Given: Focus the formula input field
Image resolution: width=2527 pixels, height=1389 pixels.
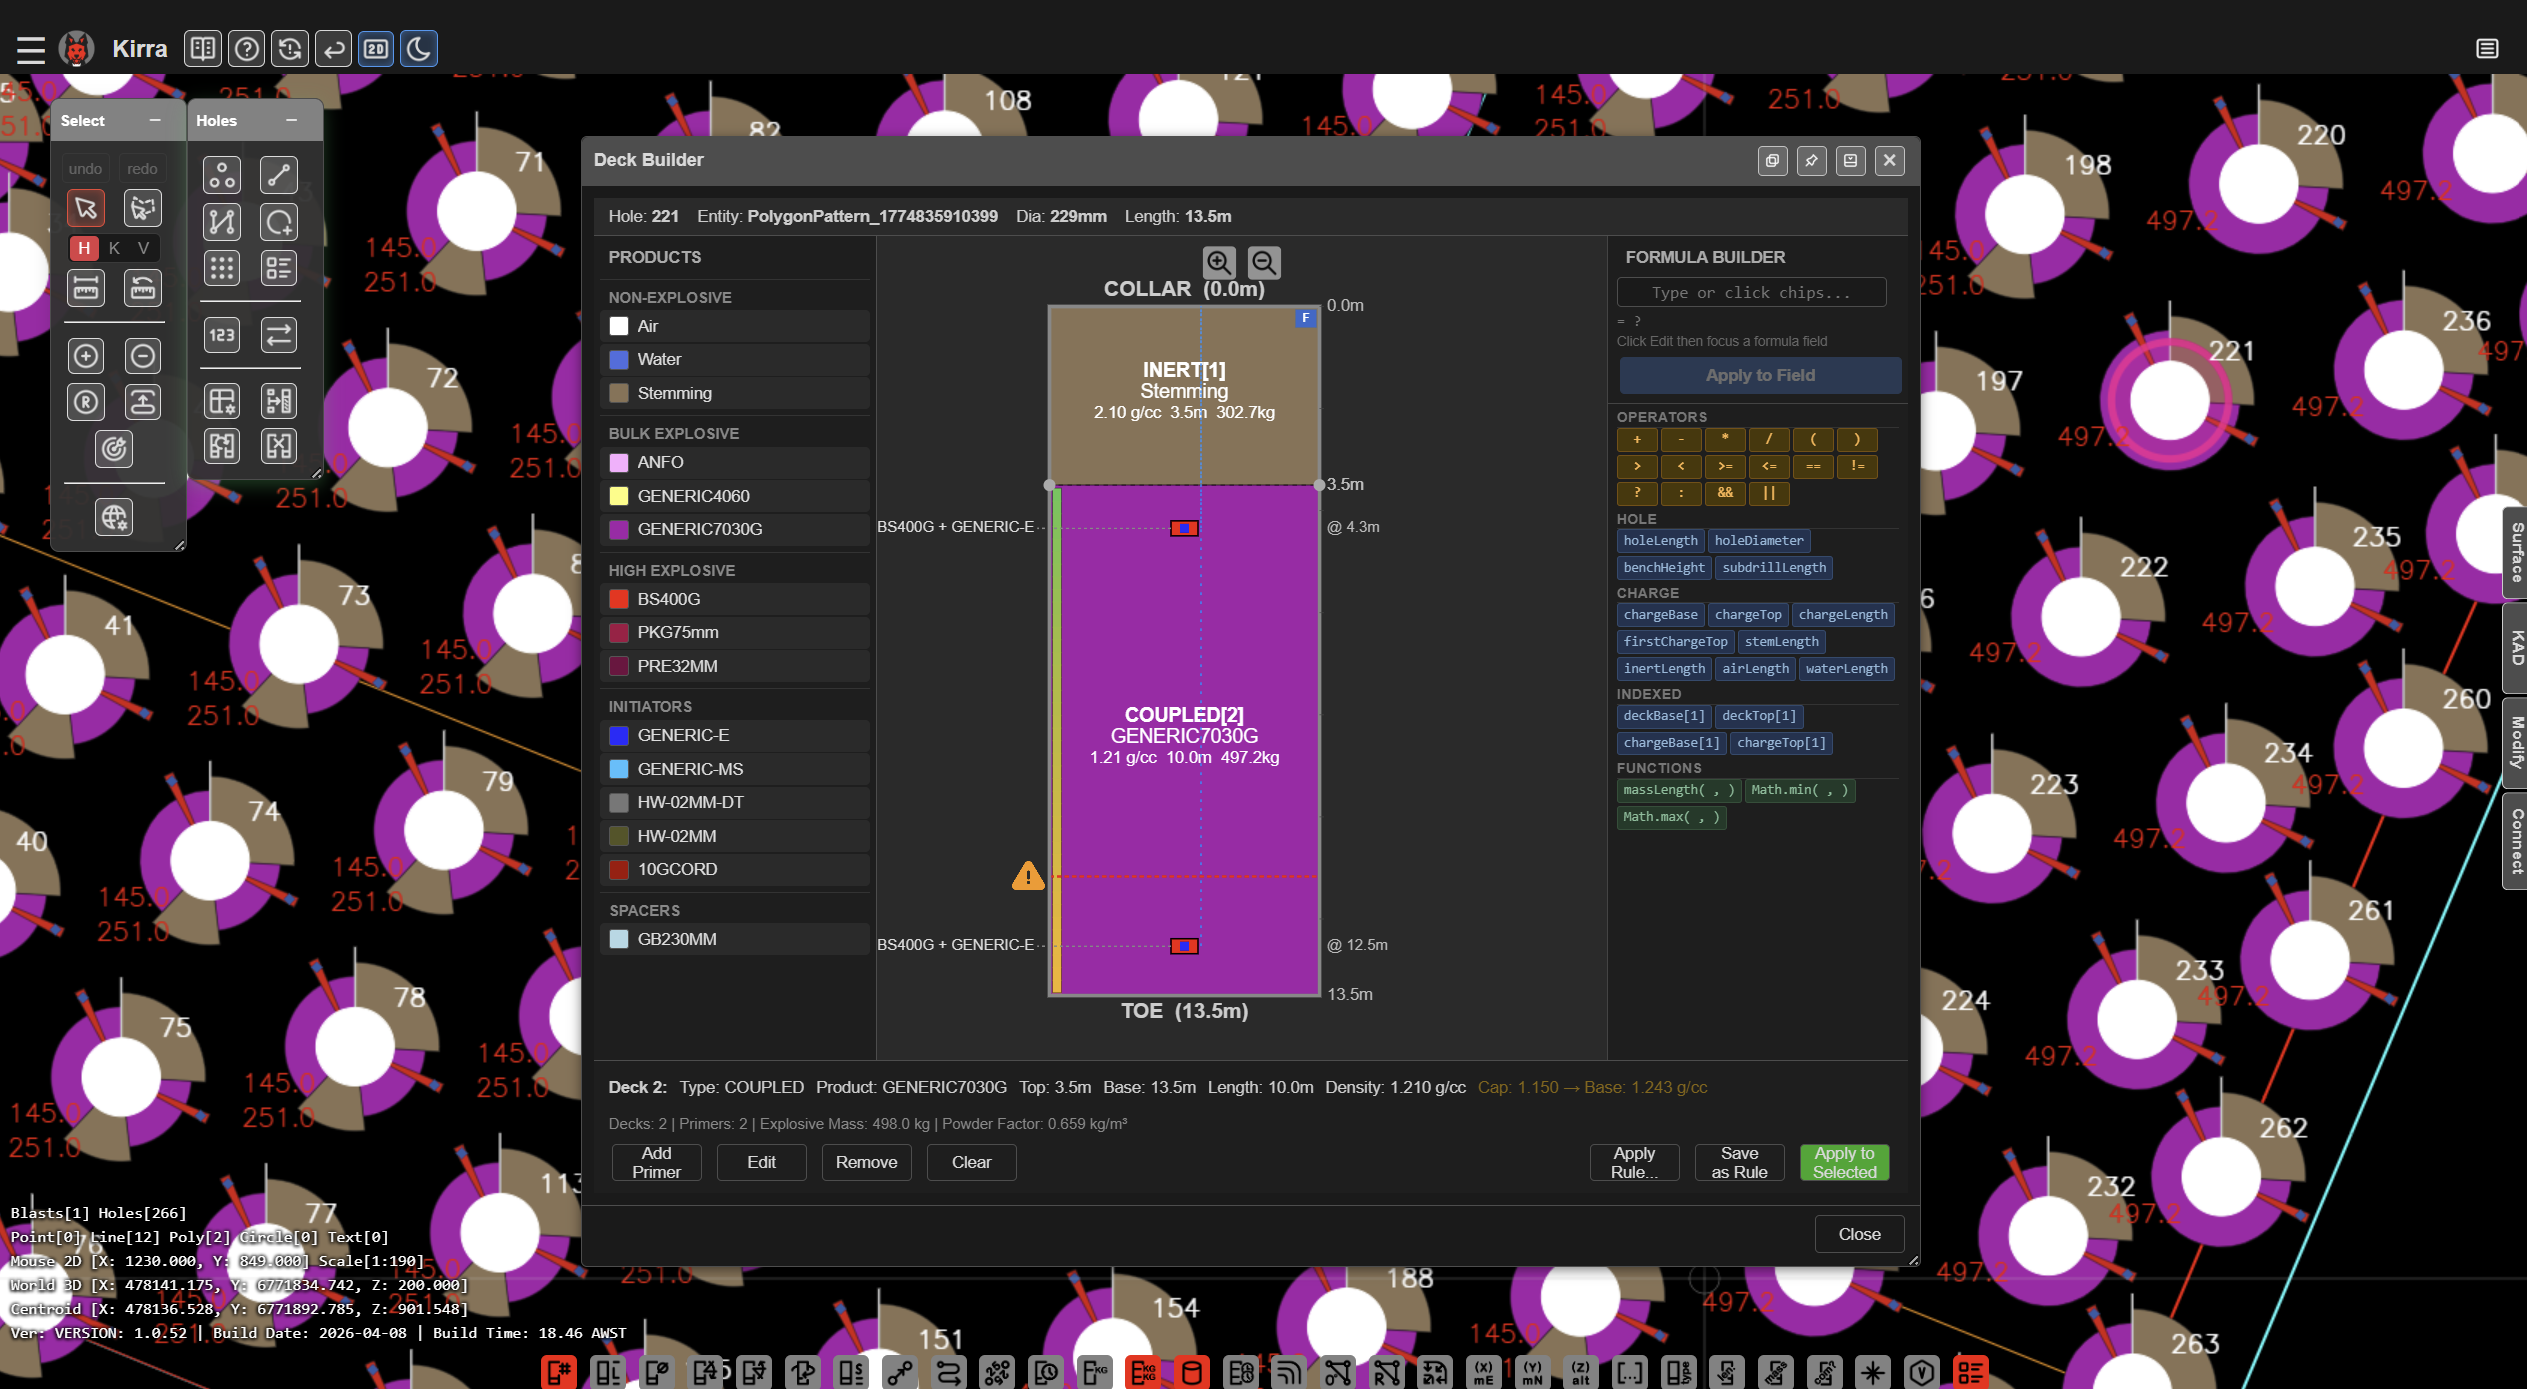Looking at the screenshot, I should coord(1752,292).
